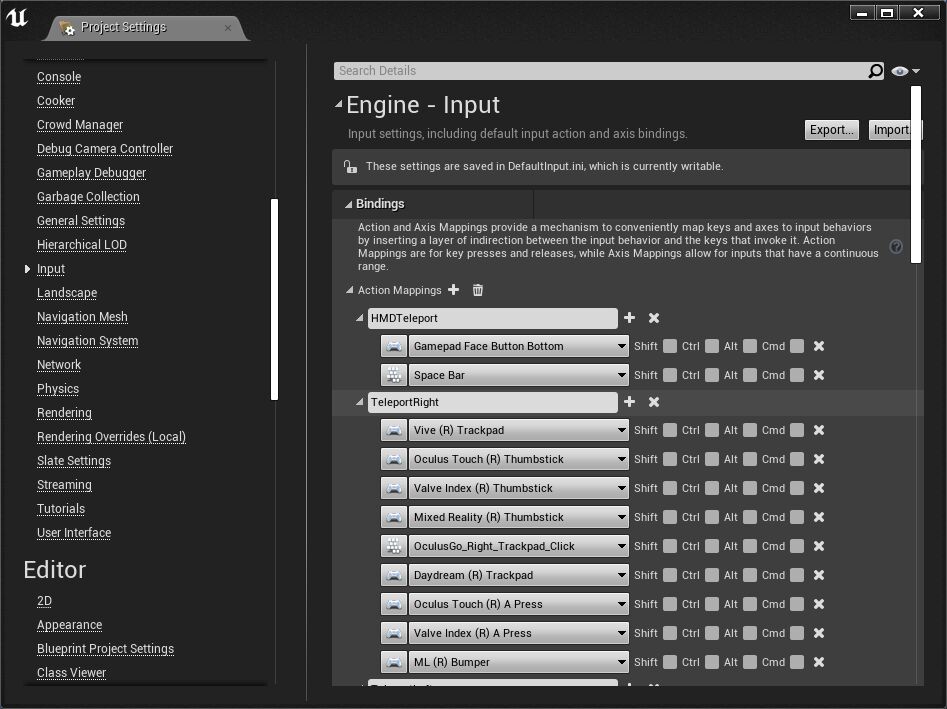Enable Shift for Valve Index (R) A Press
Viewport: 947px width, 709px height.
coord(670,633)
